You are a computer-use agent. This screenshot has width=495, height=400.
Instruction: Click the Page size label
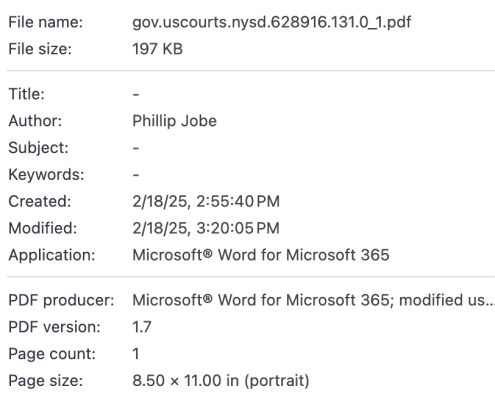coord(45,381)
